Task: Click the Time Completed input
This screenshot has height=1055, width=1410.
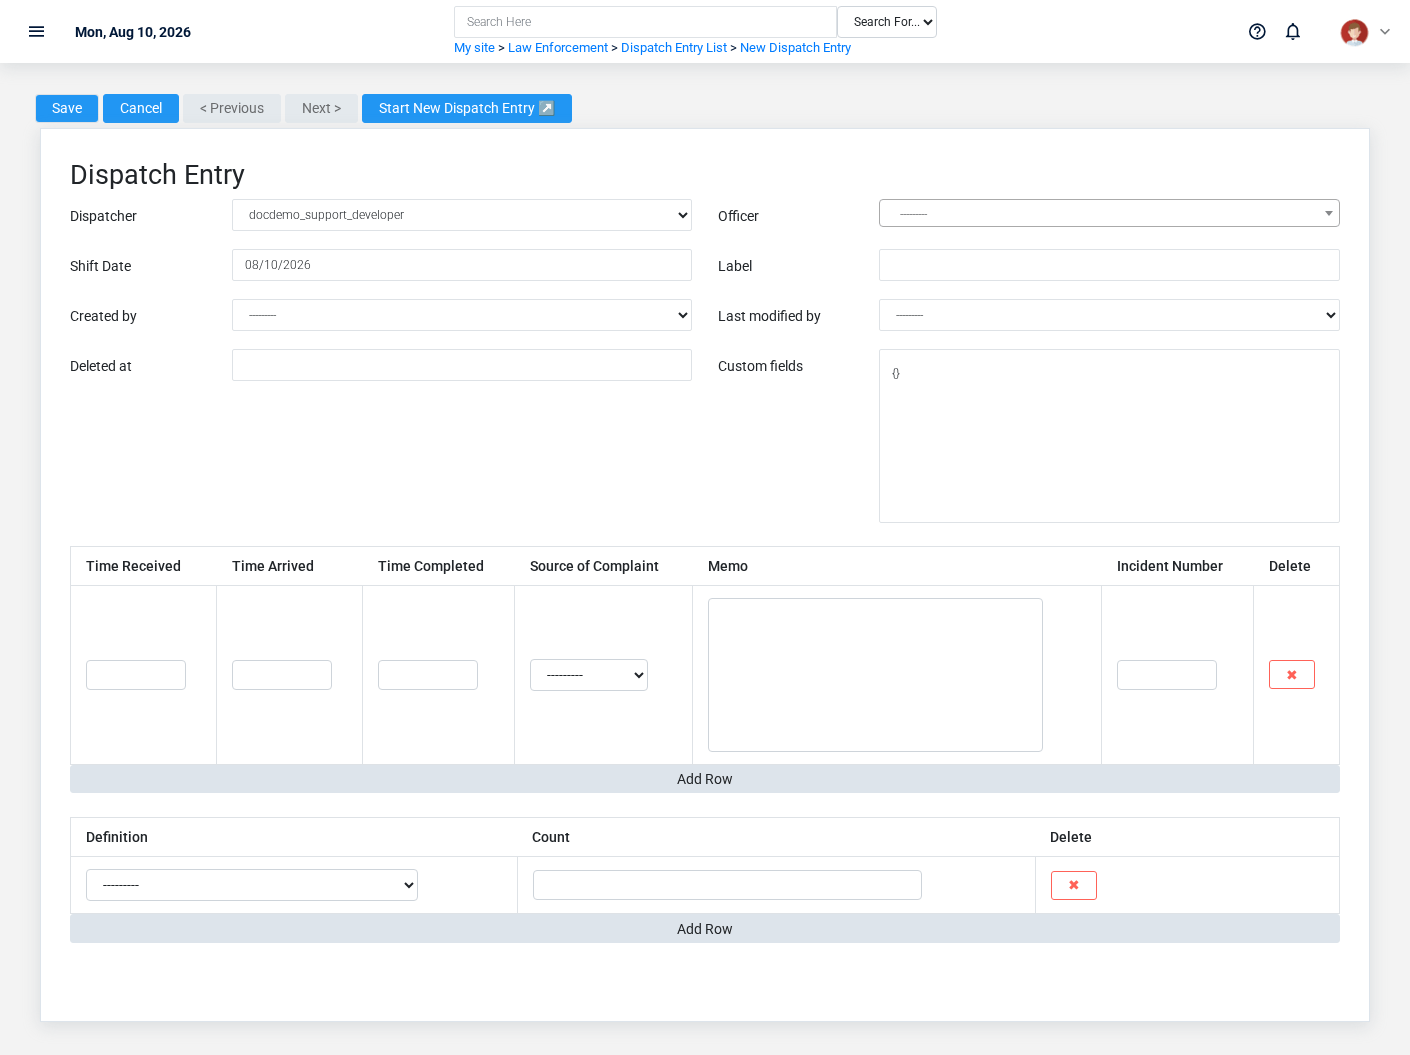Action: click(428, 675)
